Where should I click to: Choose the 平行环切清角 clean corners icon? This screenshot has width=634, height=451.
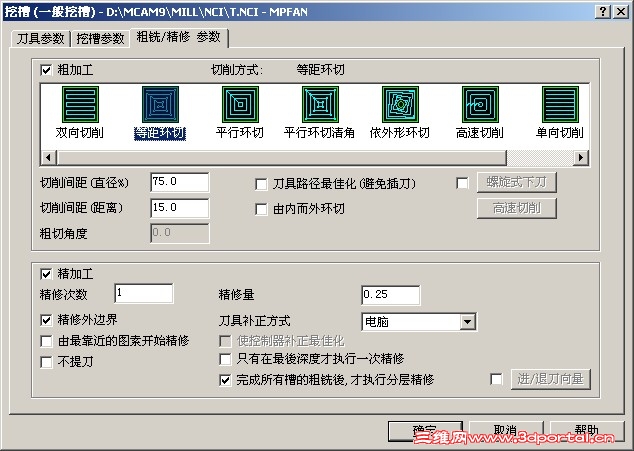tap(320, 104)
